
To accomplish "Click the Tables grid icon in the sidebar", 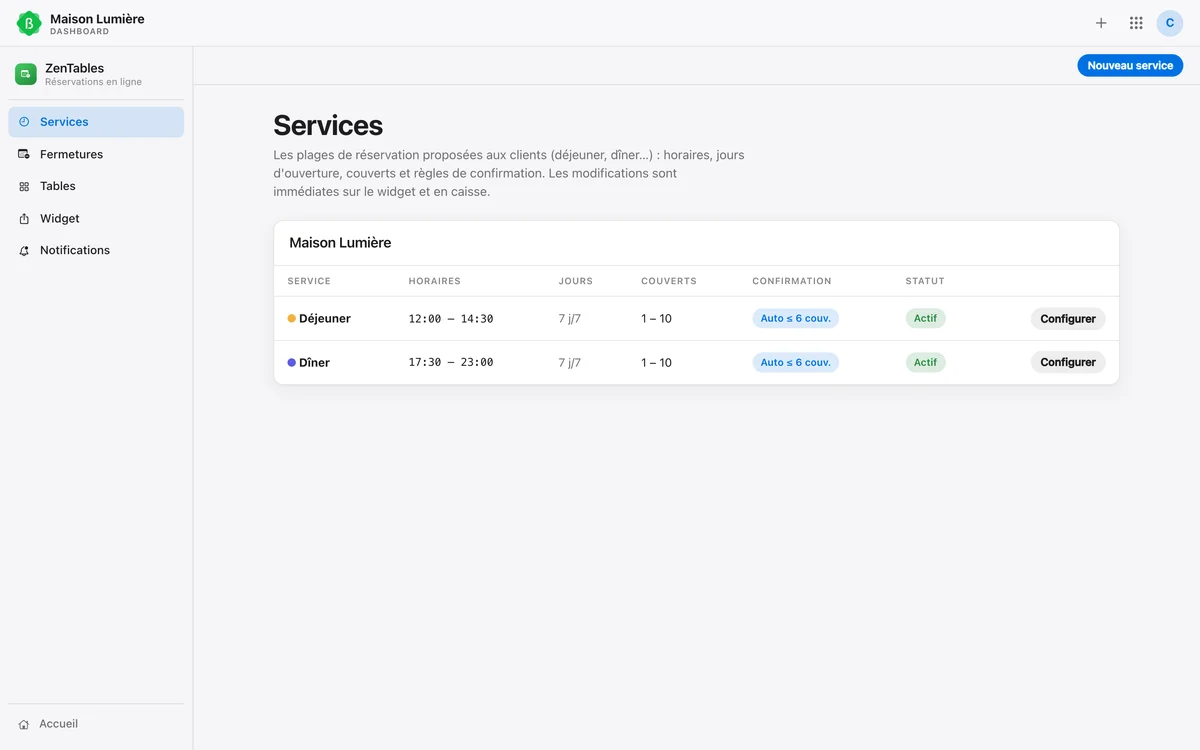I will 24,186.
